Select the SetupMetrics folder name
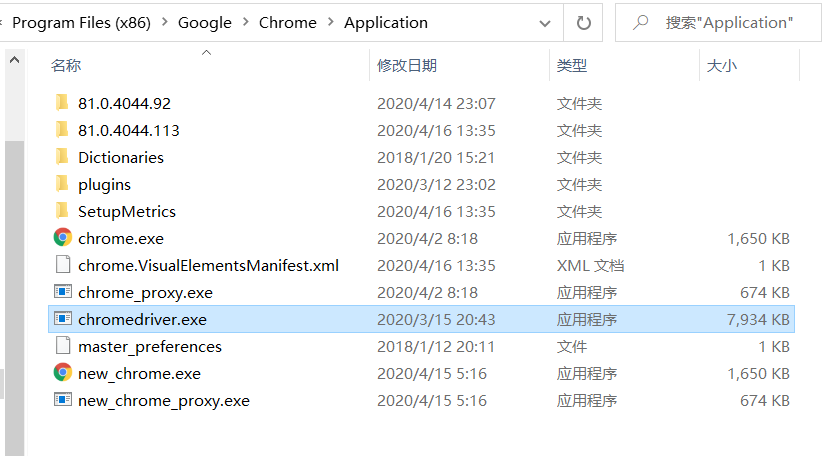830x456 pixels. (127, 211)
